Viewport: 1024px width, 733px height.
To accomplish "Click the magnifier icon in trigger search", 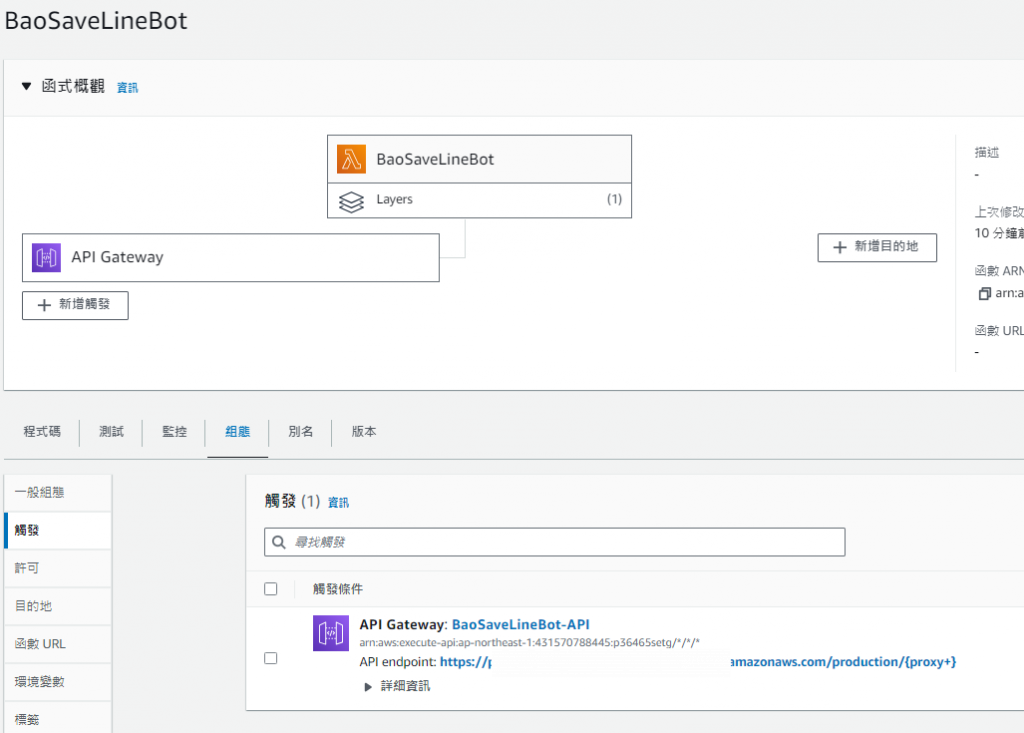I will tap(279, 542).
